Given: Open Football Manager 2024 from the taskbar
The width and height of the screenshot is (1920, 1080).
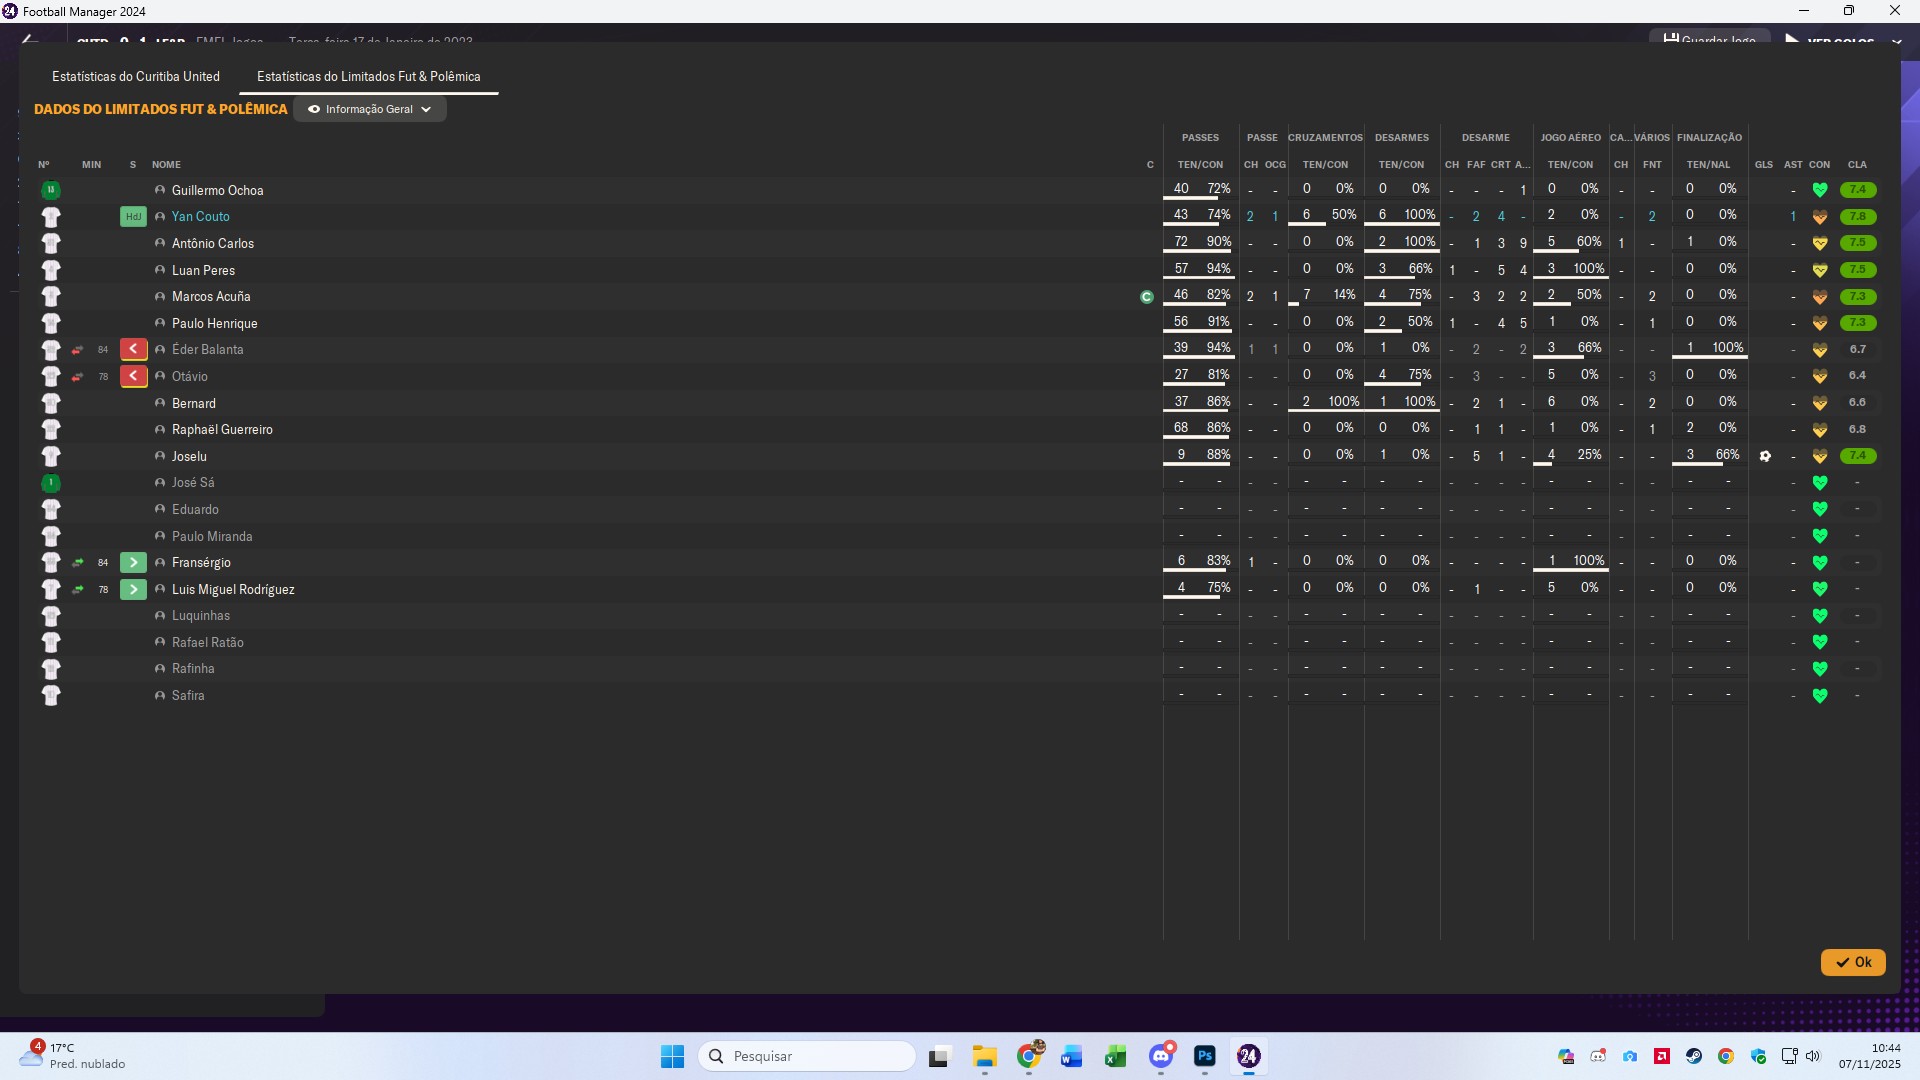Looking at the screenshot, I should (1249, 1057).
